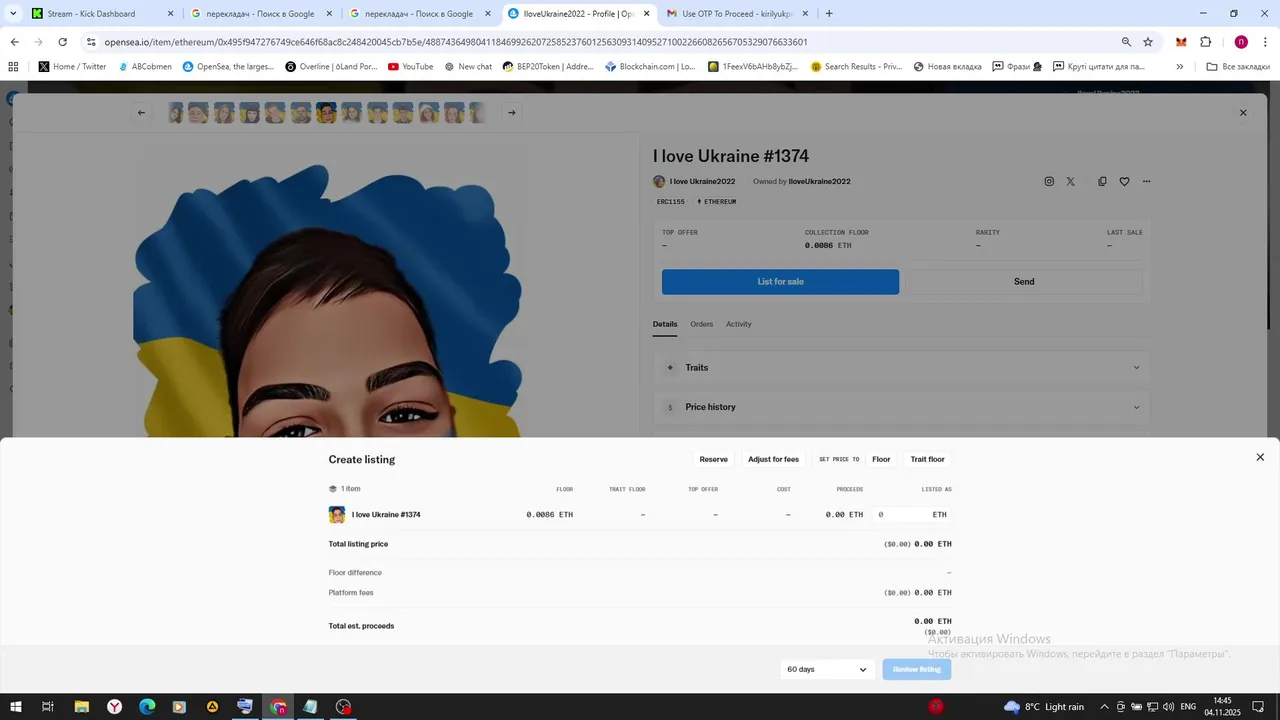The image size is (1280, 720).
Task: Open owner IloveUkraine2022 profile link
Action: click(x=819, y=182)
